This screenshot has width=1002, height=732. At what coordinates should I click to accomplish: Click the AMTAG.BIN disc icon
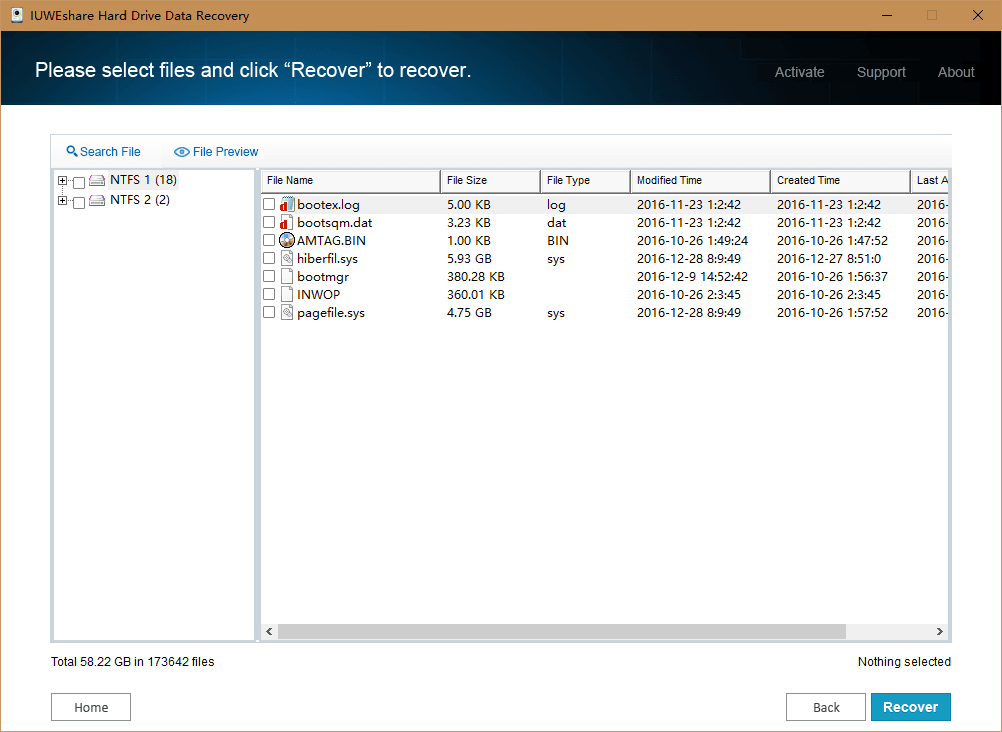click(287, 240)
